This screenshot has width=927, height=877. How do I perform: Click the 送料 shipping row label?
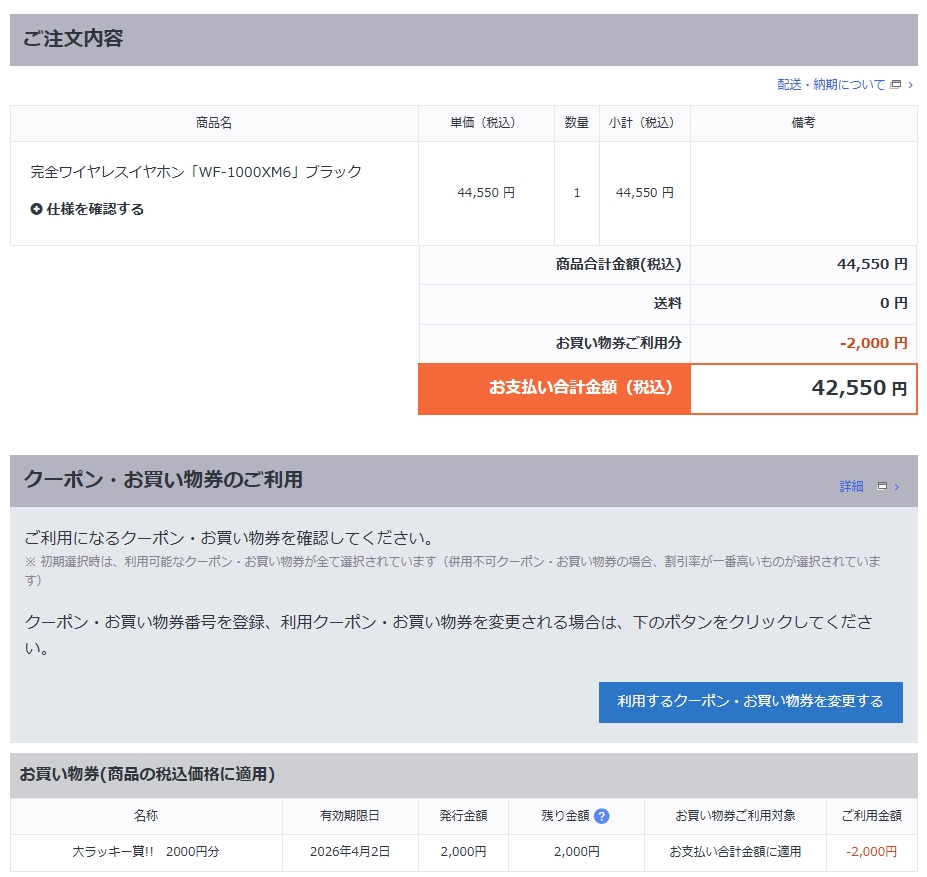[667, 303]
